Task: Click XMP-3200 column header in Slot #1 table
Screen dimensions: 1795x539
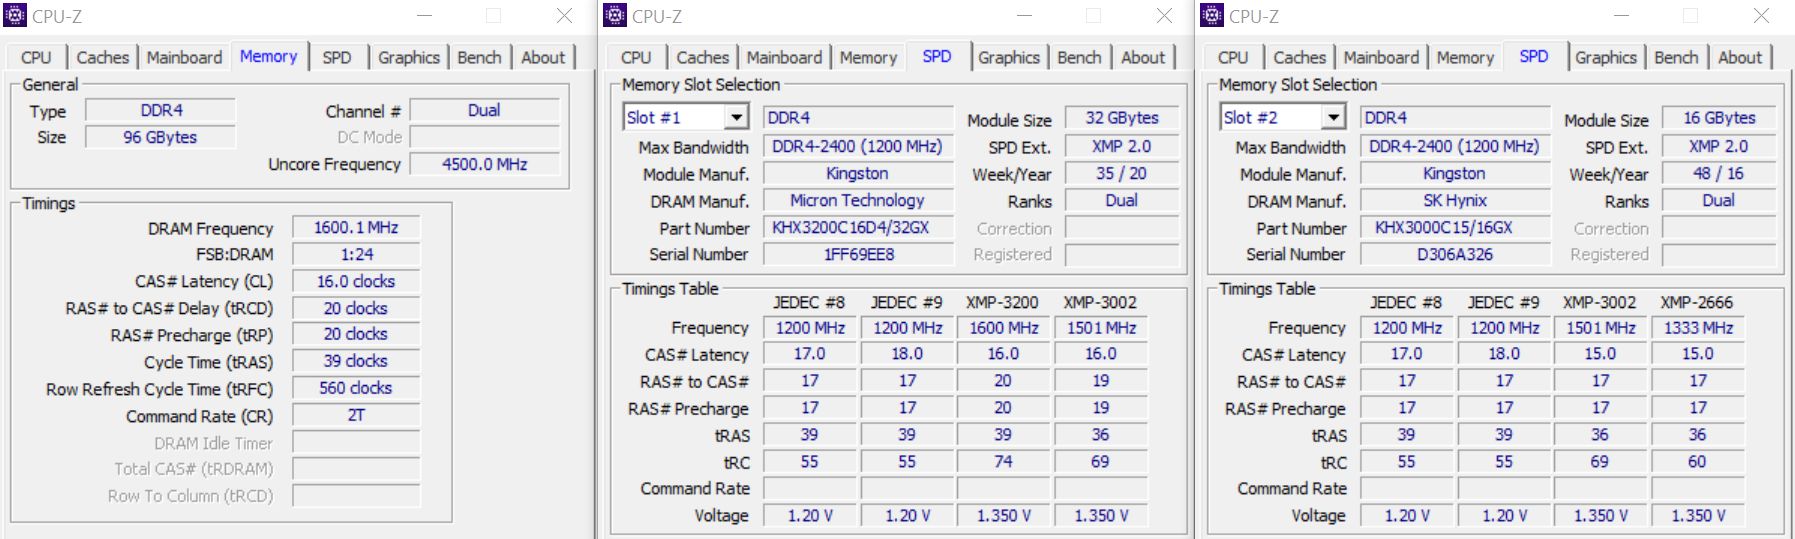Action: pyautogui.click(x=1002, y=302)
